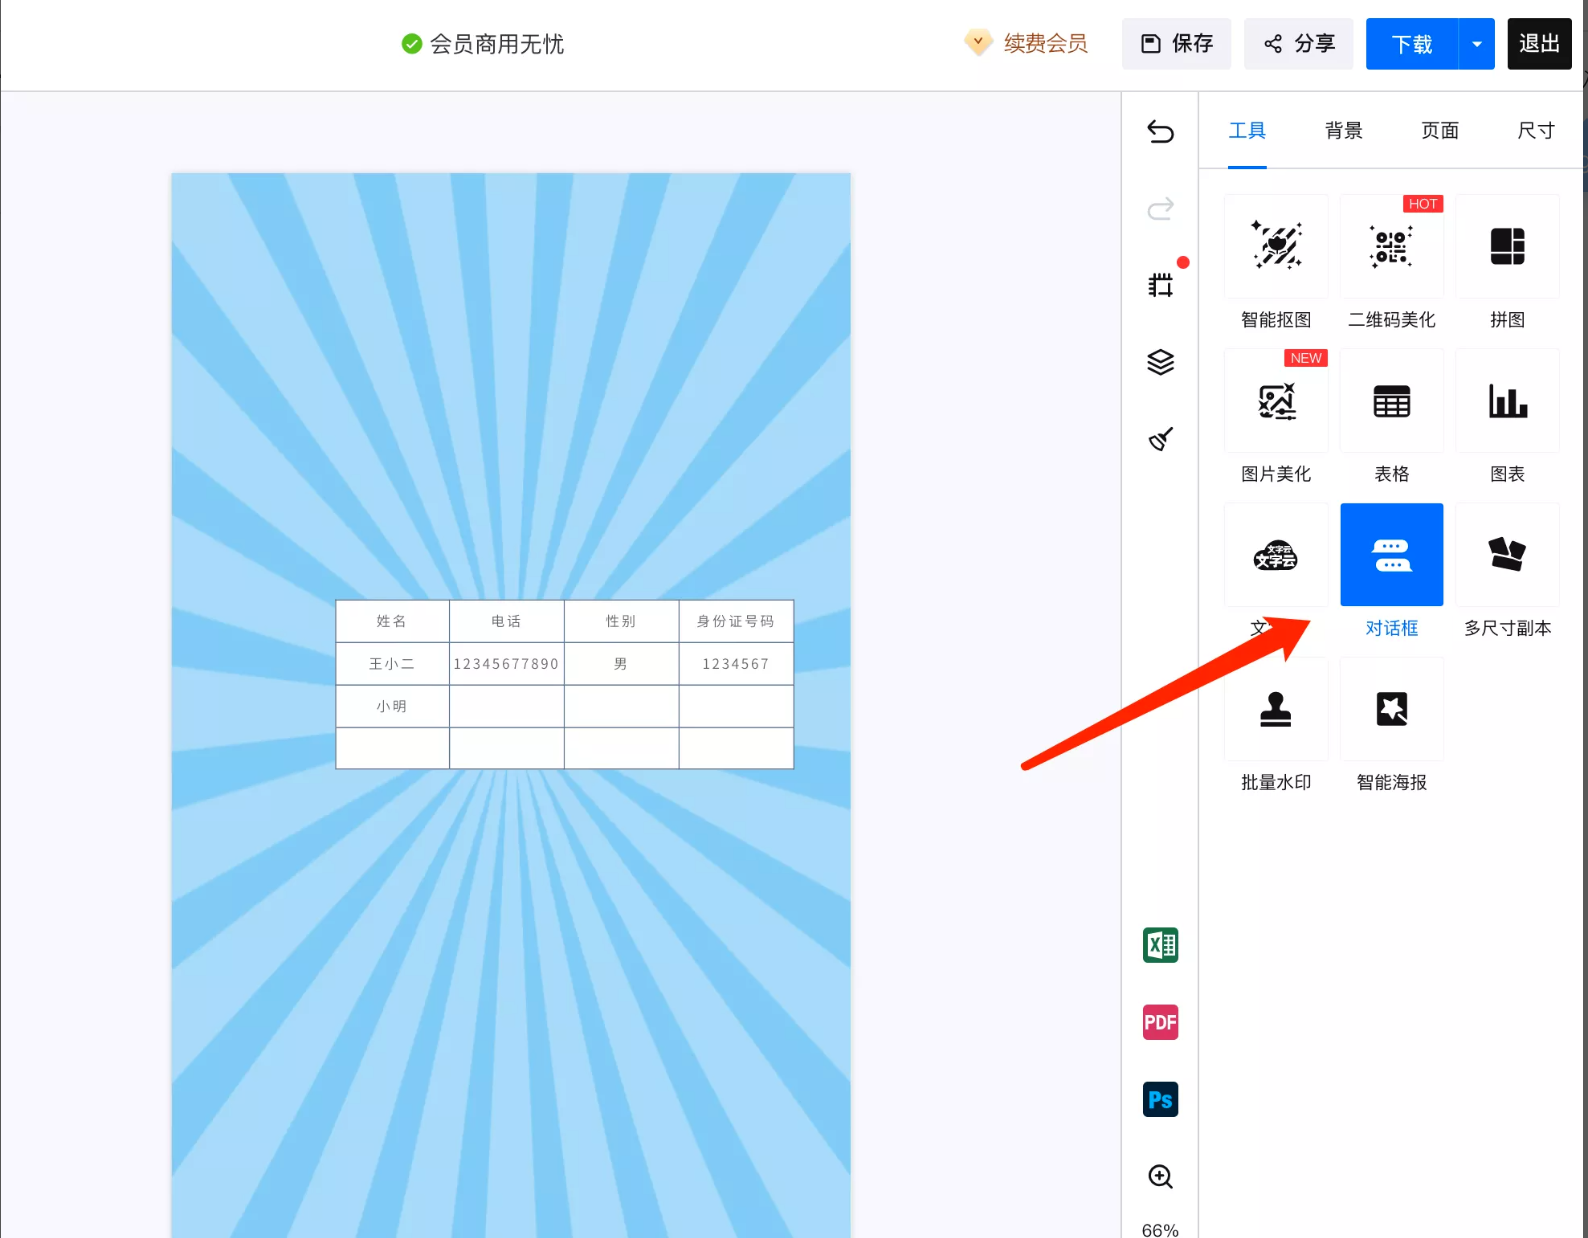The width and height of the screenshot is (1588, 1238).
Task: Select the 男 table cell
Action: [621, 664]
